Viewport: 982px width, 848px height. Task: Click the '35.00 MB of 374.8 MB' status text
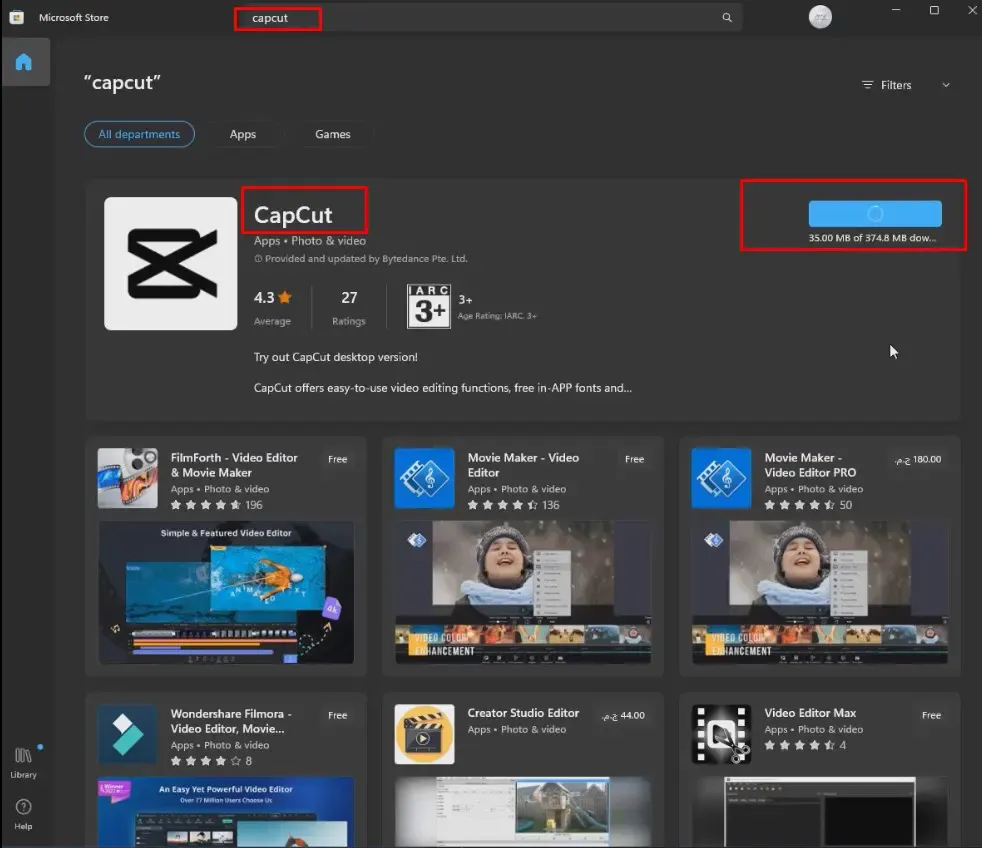click(872, 238)
